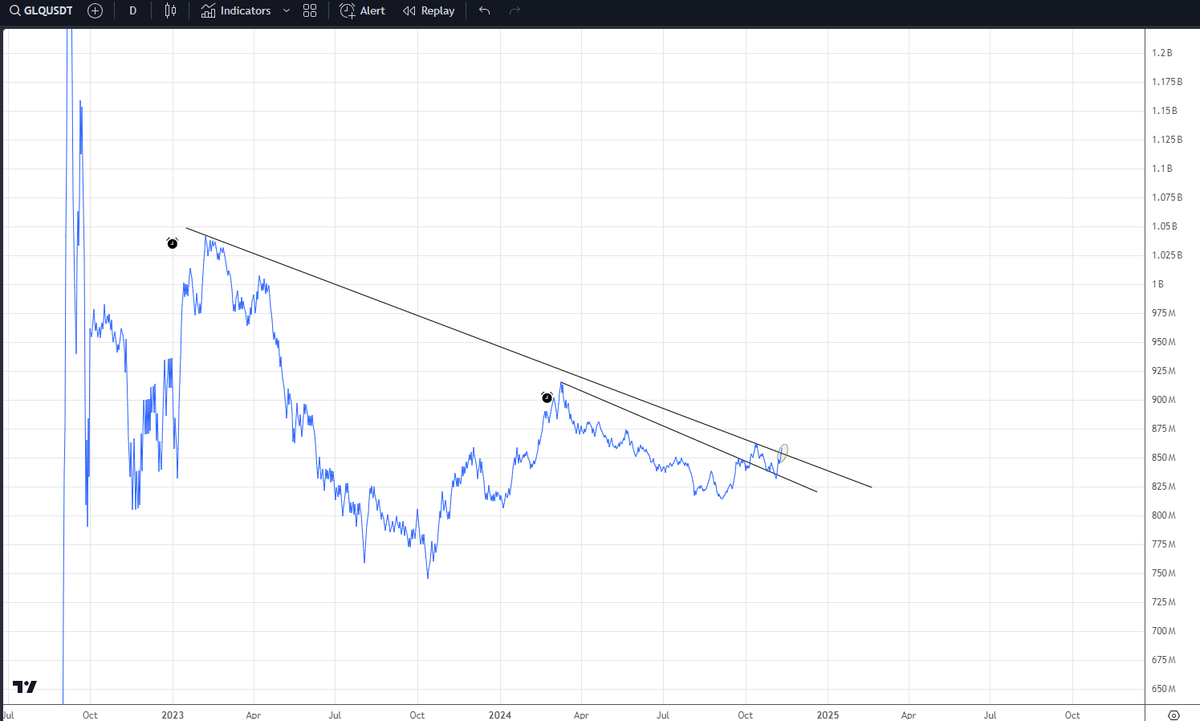Click the 2025 label on the time axis
This screenshot has height=721, width=1200.
[827, 715]
